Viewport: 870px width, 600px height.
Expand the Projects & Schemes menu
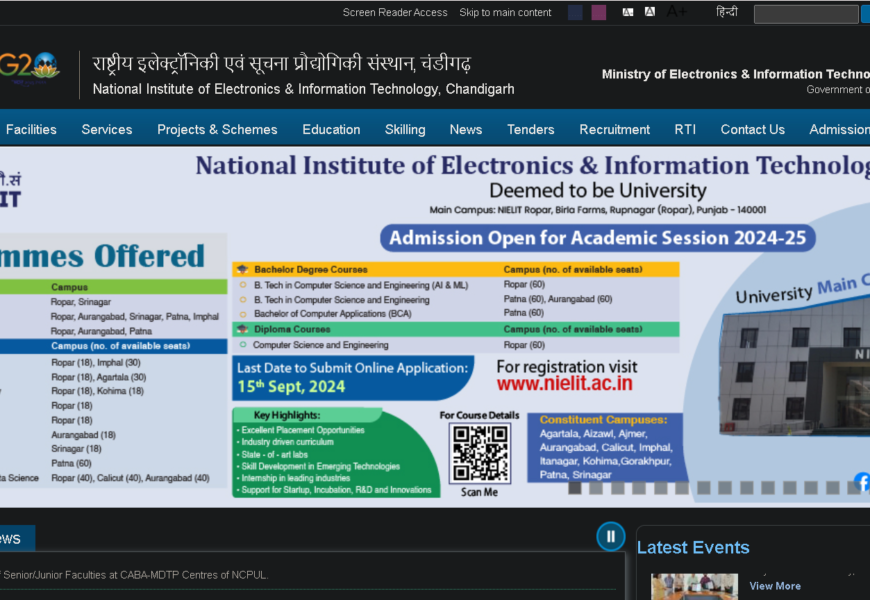[217, 129]
